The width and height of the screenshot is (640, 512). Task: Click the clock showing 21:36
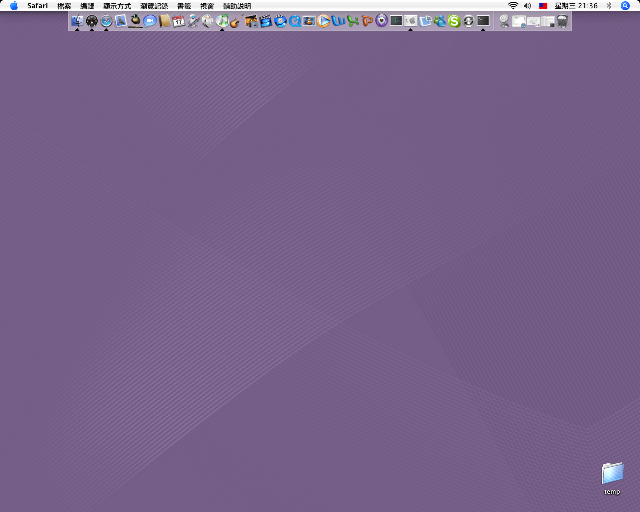click(x=576, y=6)
